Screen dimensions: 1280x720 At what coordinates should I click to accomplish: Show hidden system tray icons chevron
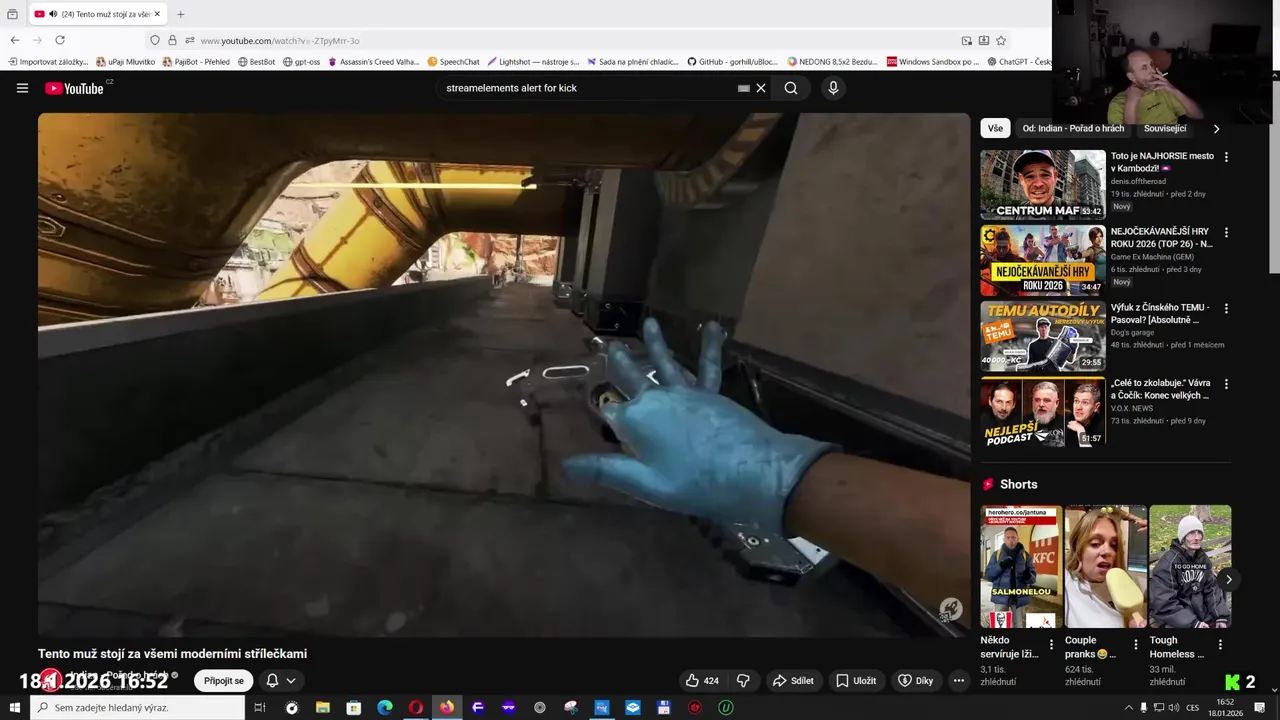[1129, 708]
